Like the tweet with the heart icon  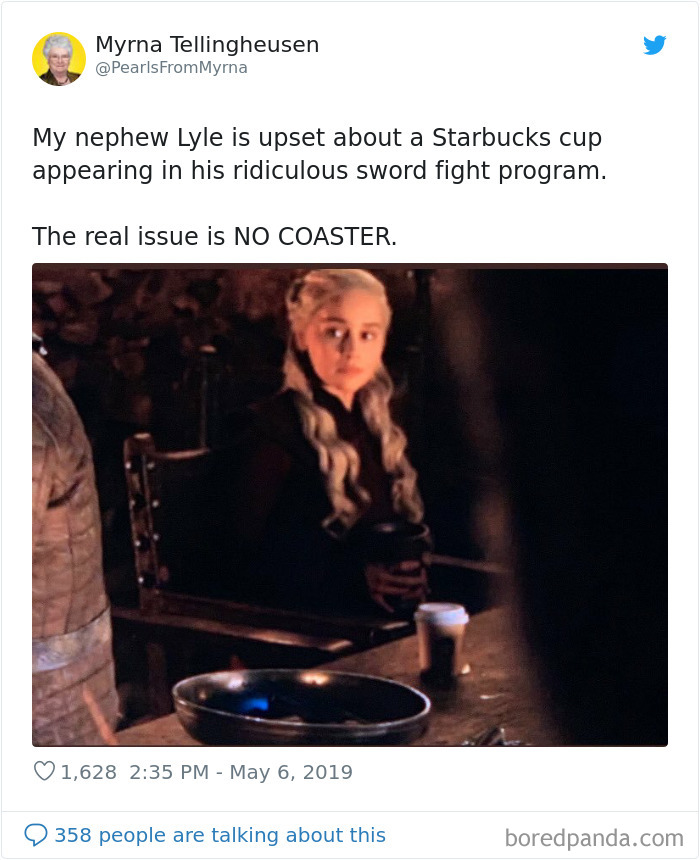[x=44, y=771]
